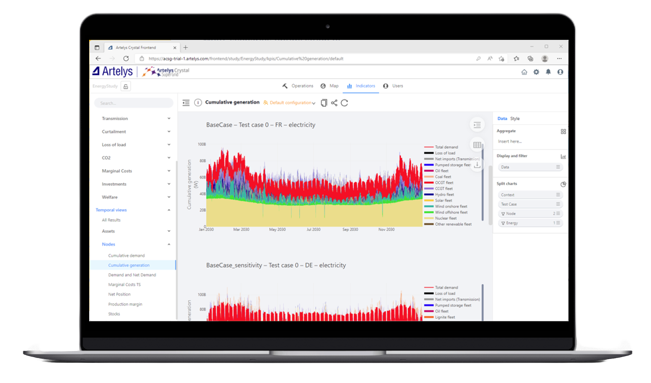651x383 pixels.
Task: Click the info icon before Cumulative generation
Action: pos(198,103)
